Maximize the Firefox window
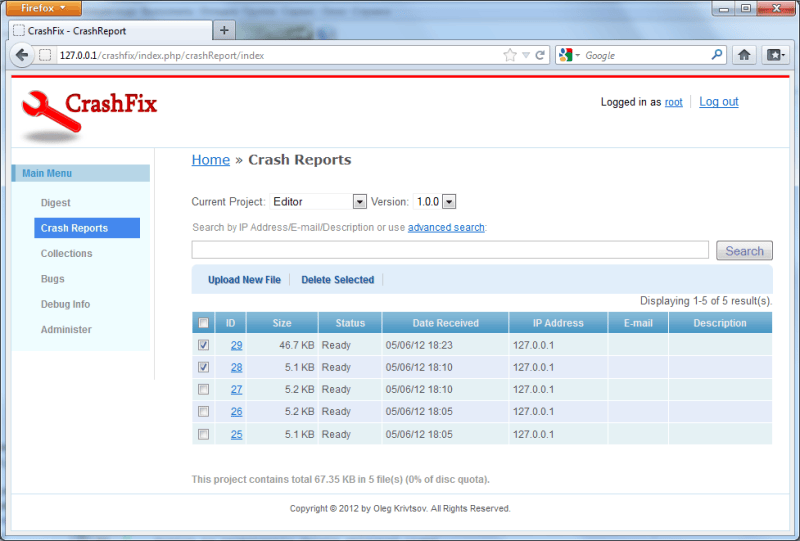The height and width of the screenshot is (541, 800). click(x=746, y=8)
